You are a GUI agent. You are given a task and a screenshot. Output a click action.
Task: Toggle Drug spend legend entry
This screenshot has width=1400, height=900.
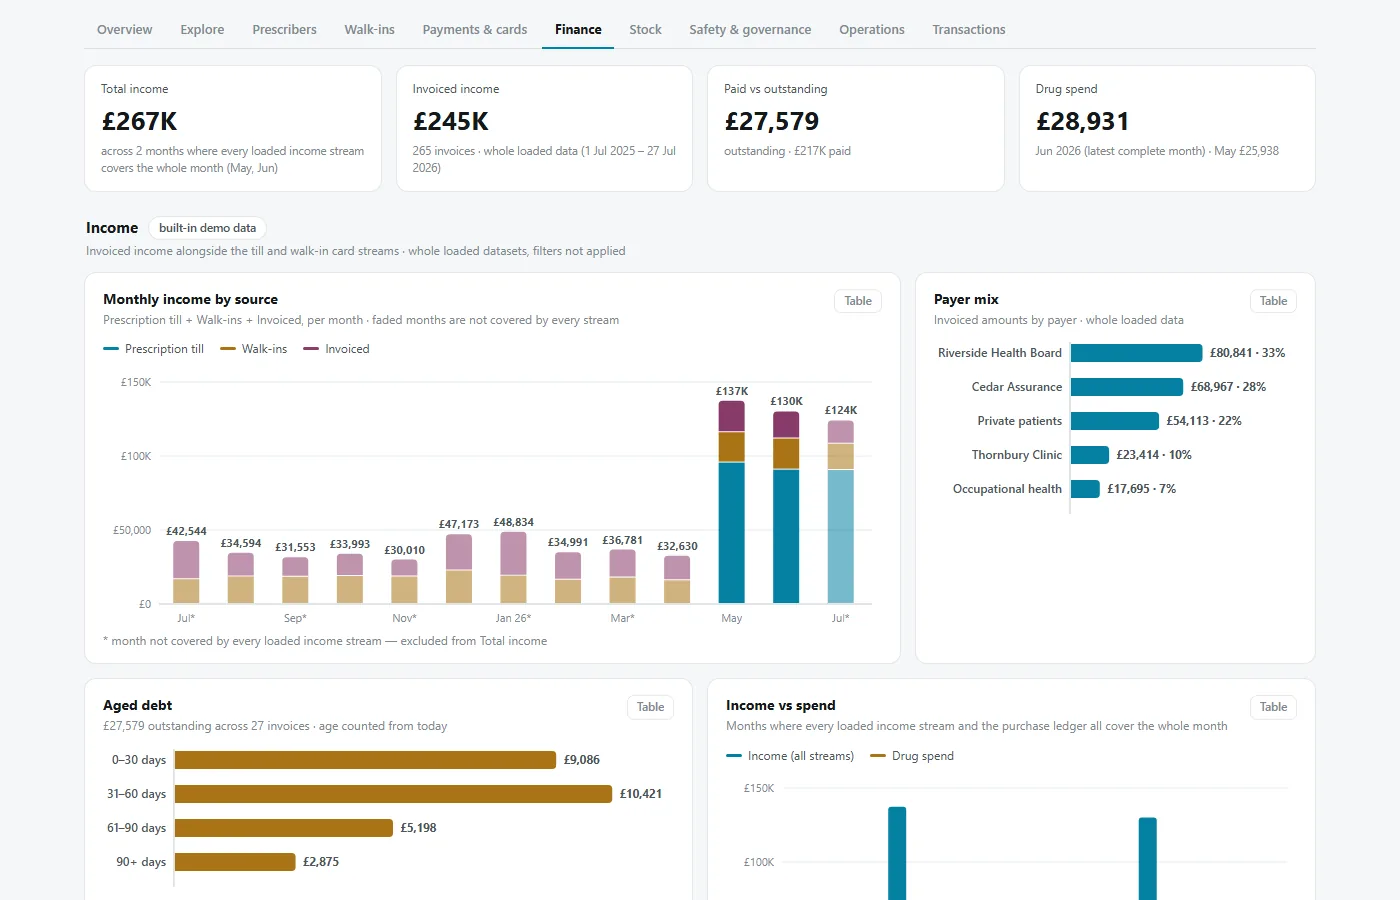tap(912, 756)
